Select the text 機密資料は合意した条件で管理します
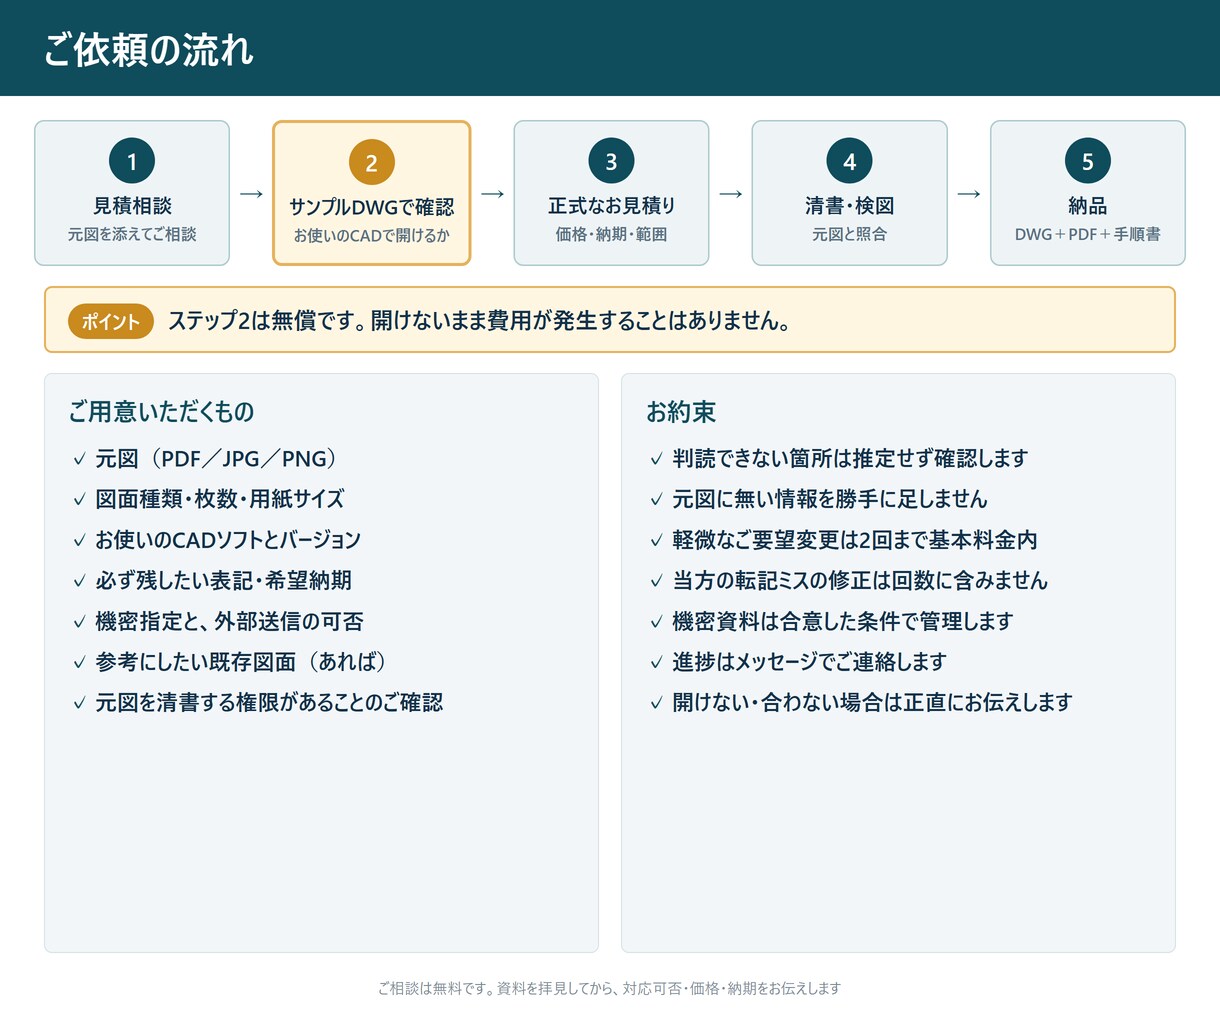Image resolution: width=1220 pixels, height=1016 pixels. pos(843,621)
